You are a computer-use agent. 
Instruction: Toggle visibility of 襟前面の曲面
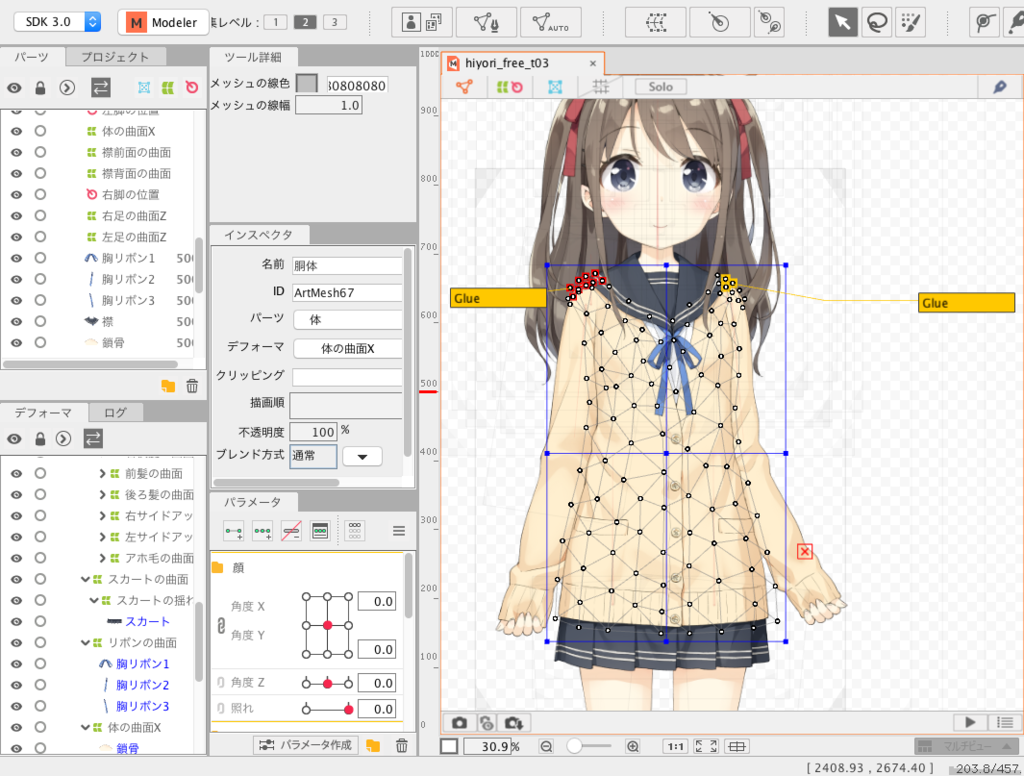pyautogui.click(x=16, y=152)
